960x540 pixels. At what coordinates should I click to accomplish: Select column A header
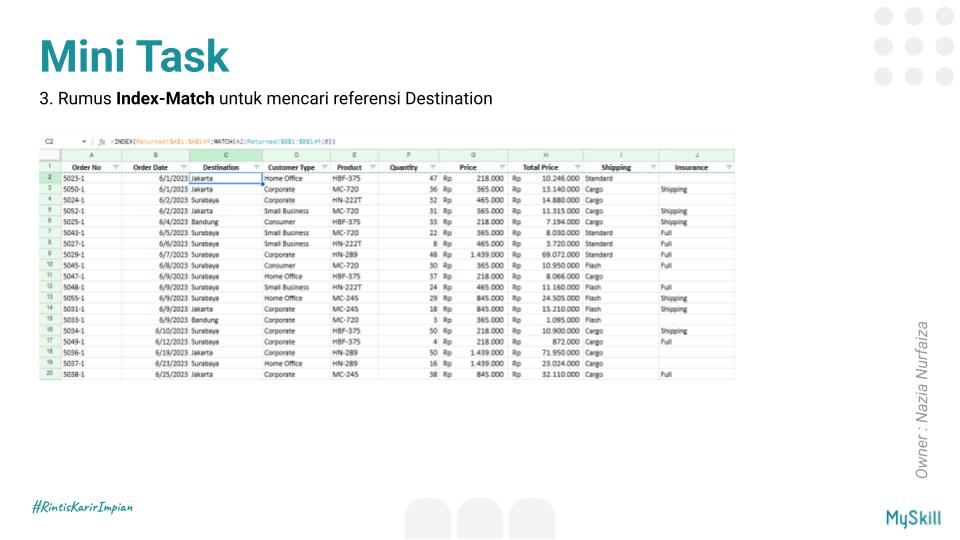click(91, 155)
